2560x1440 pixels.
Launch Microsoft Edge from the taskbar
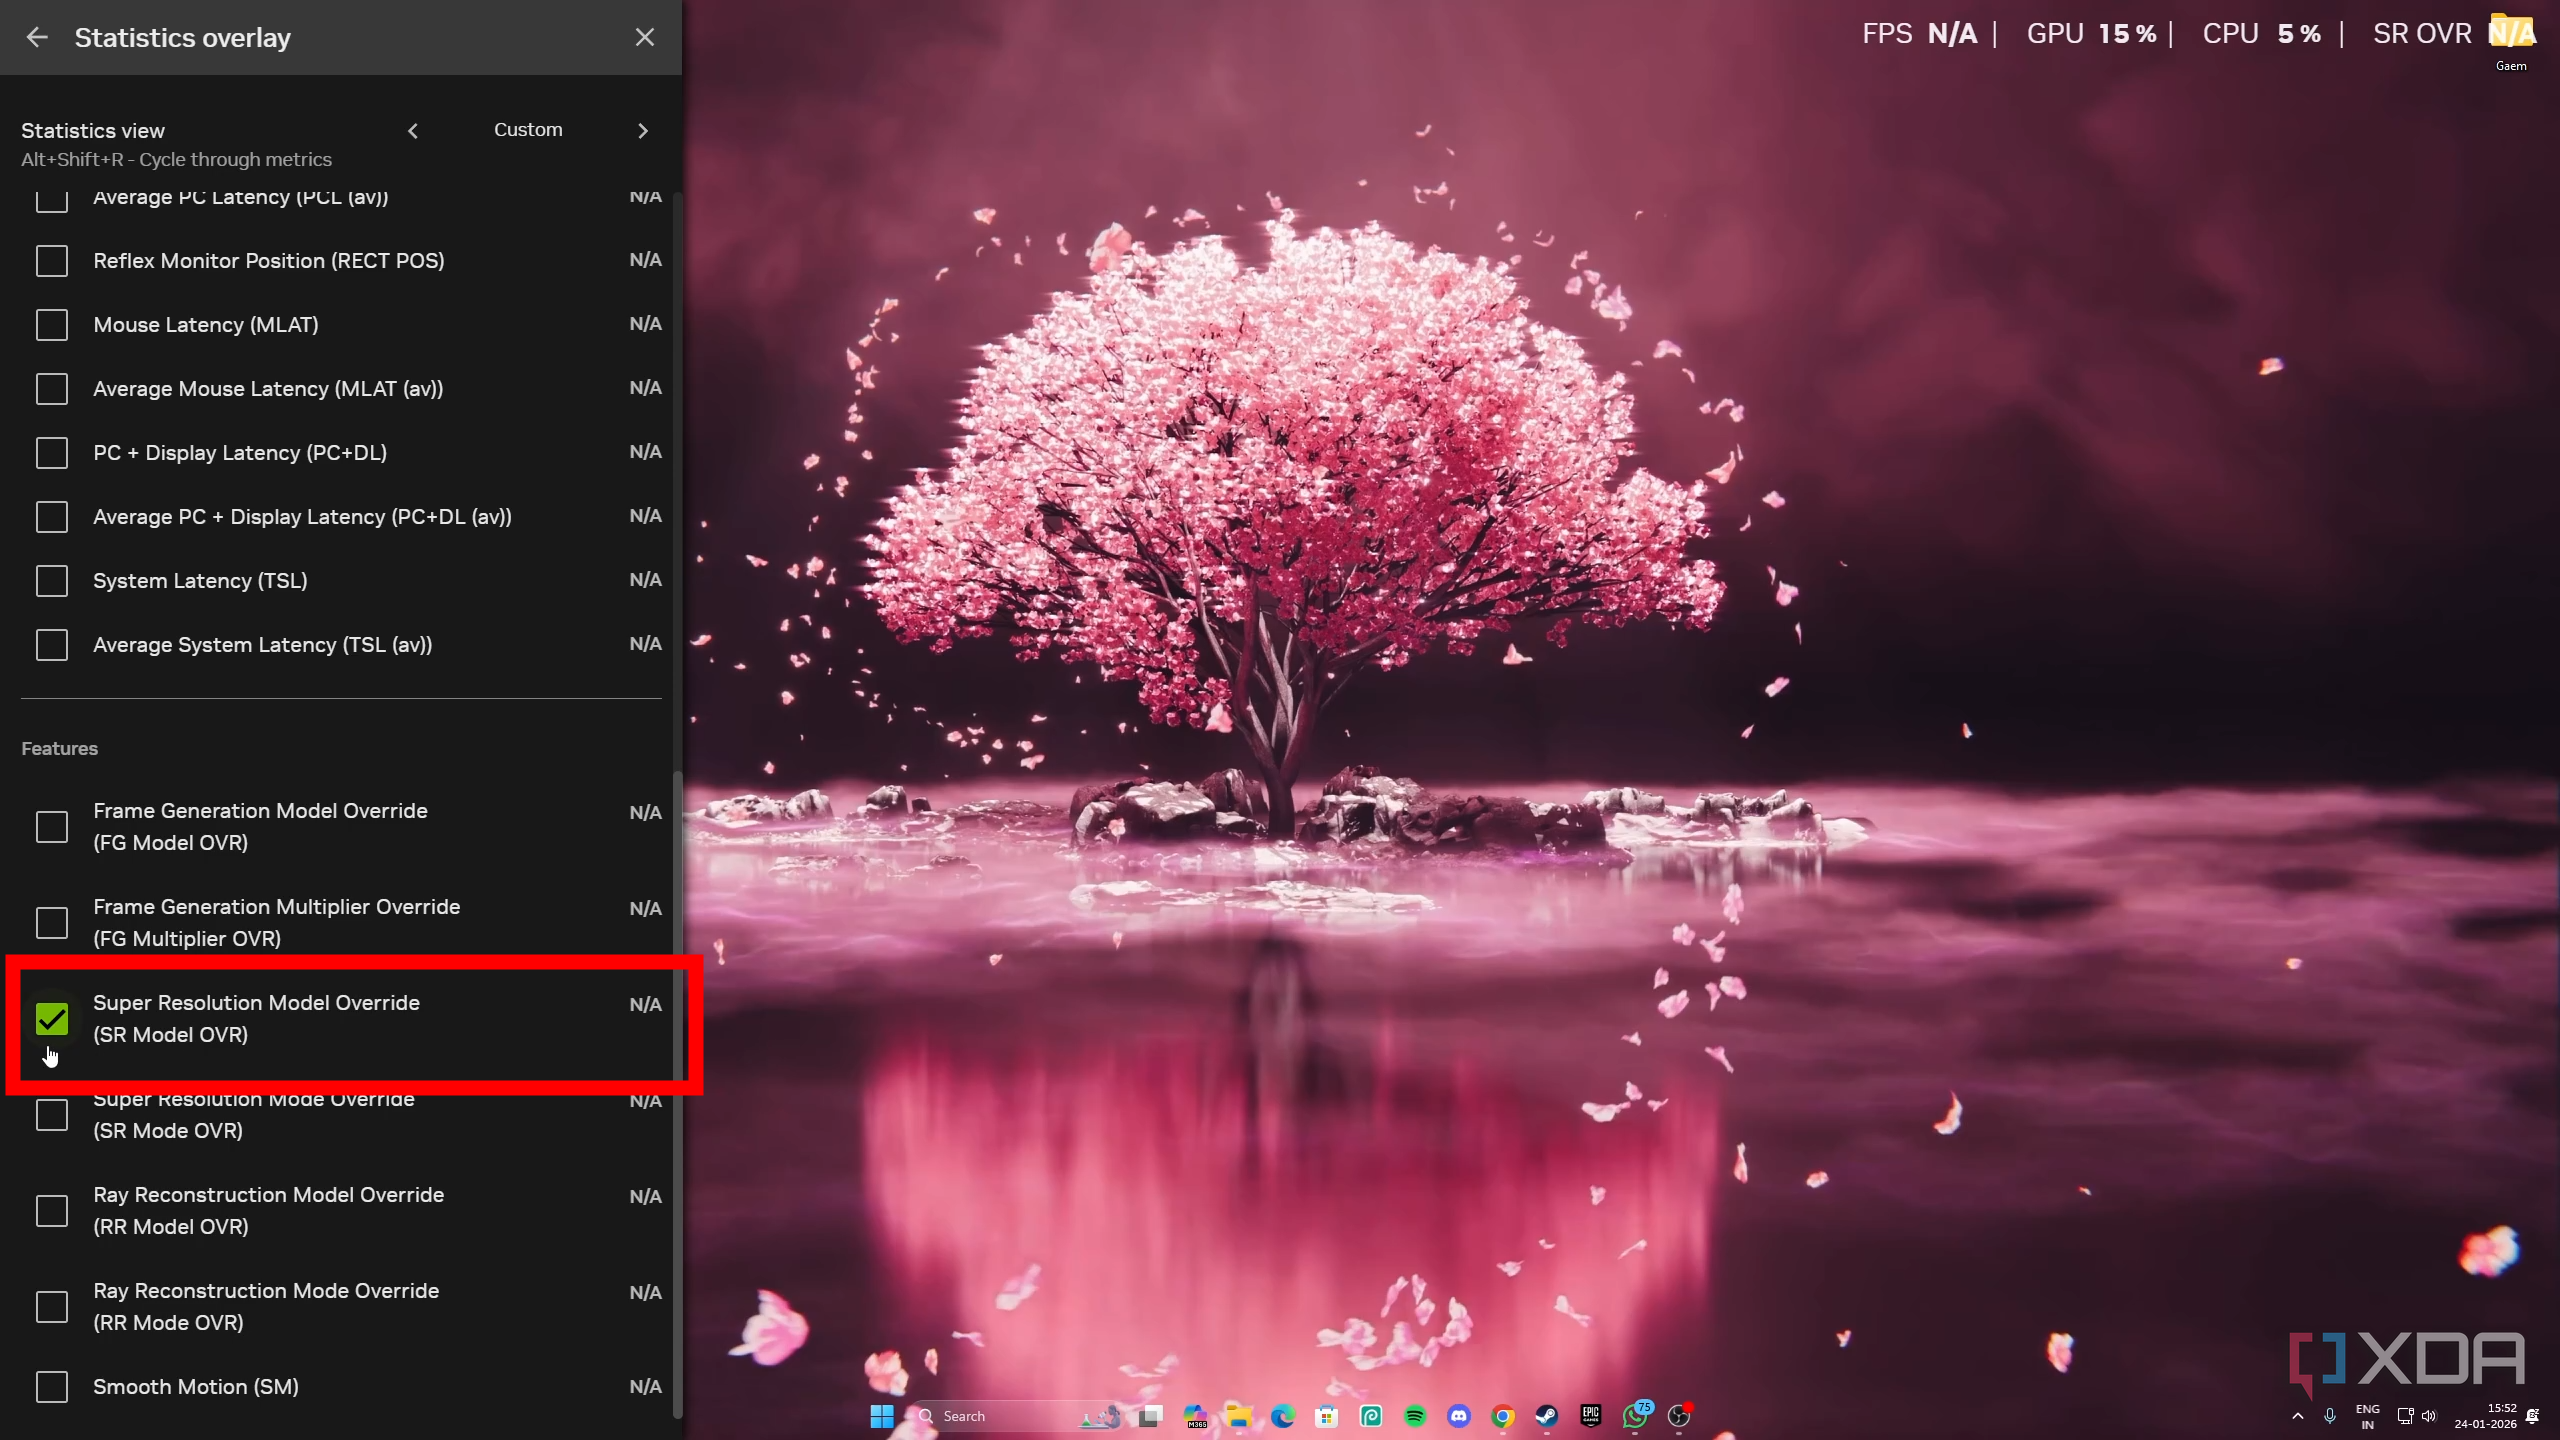(1283, 1416)
